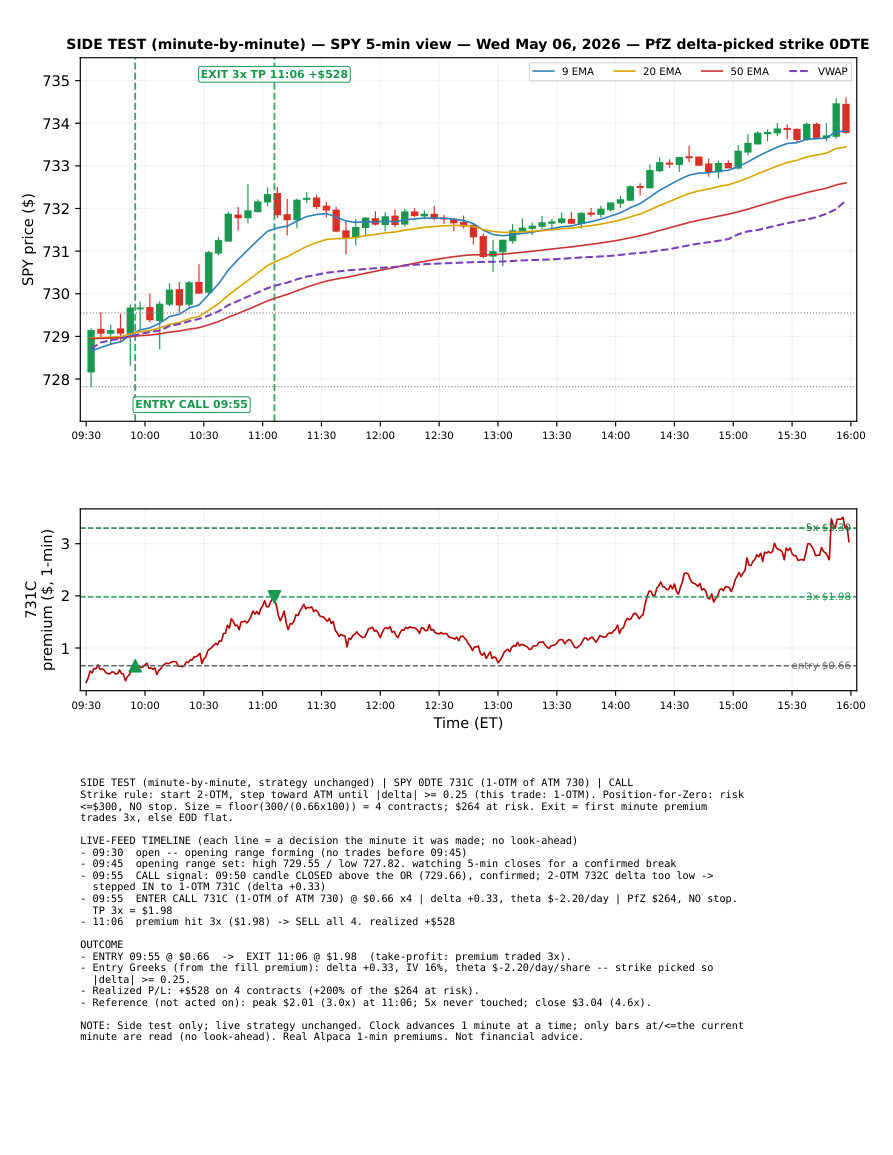The image size is (893, 1155).
Task: Click the '731C premium ($, 1-min)' axis label
Action: click(x=39, y=600)
